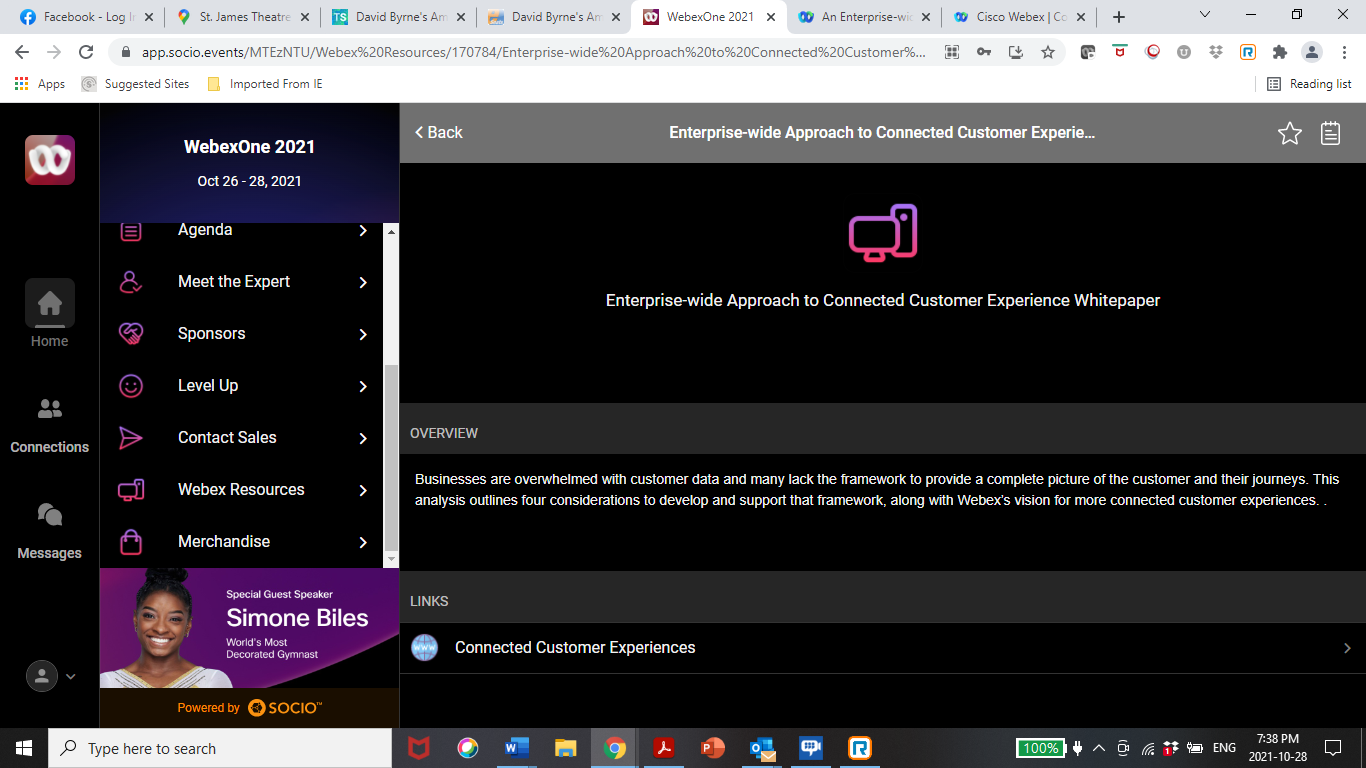
Task: Click the Merchandise row chevron
Action: tap(363, 543)
